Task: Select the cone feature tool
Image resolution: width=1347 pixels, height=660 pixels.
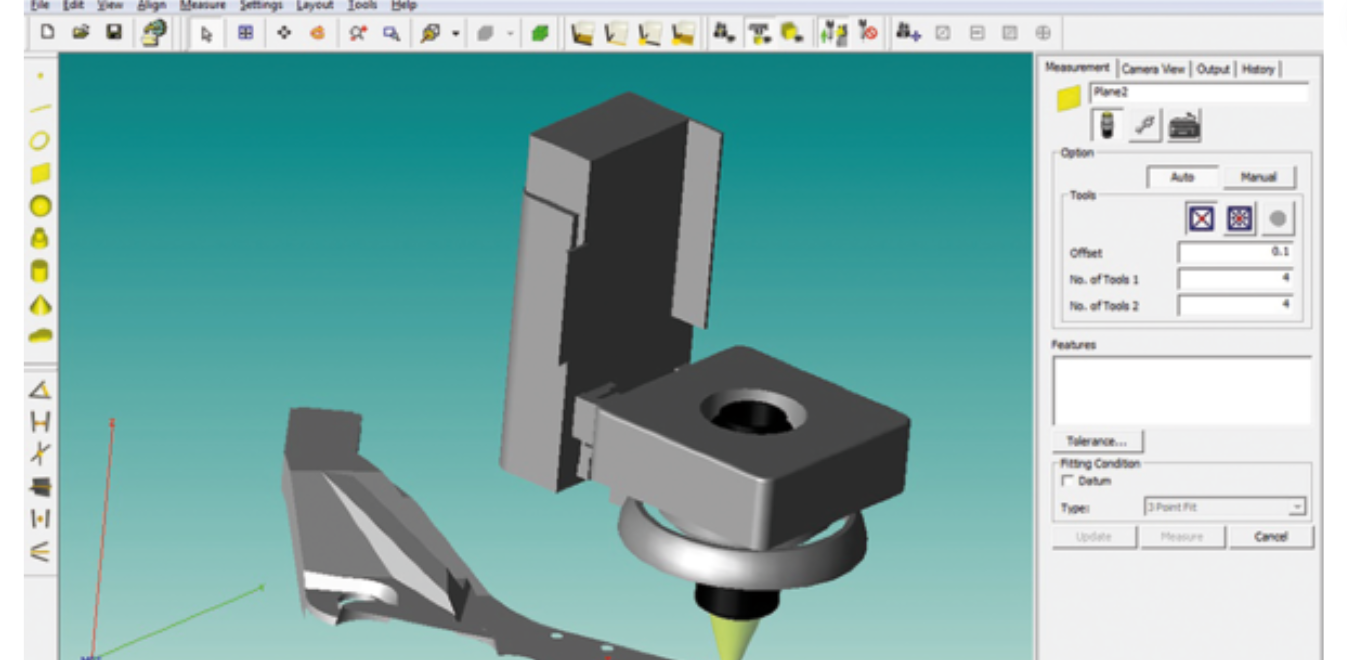Action: 40,304
